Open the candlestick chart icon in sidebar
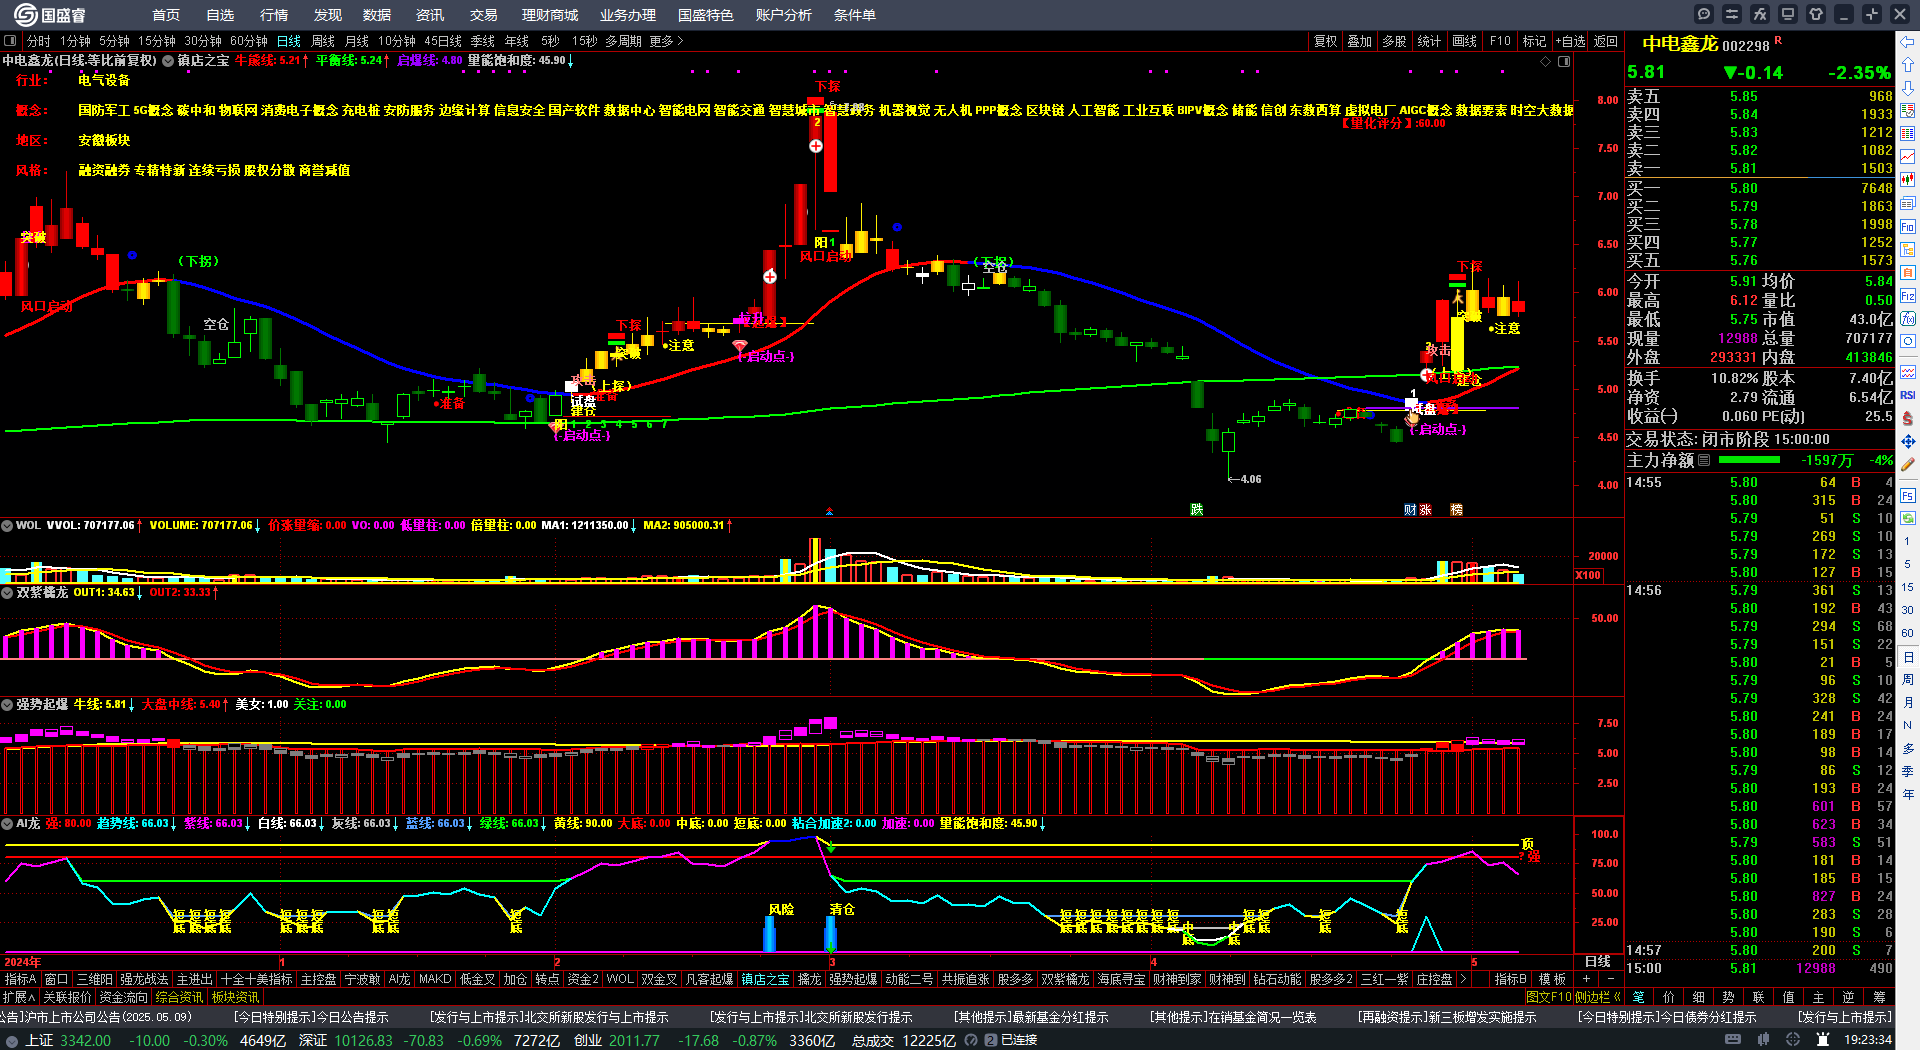 click(1908, 179)
